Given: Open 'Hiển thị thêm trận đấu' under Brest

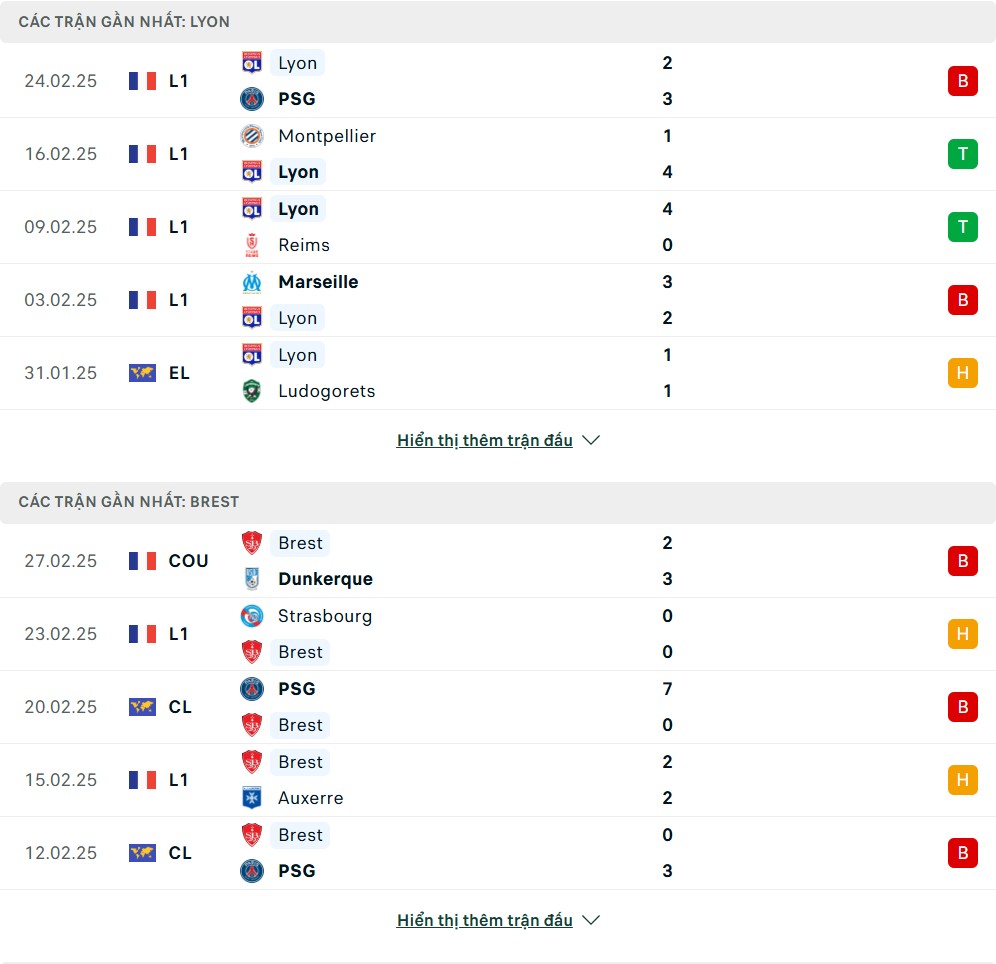Looking at the screenshot, I should coord(485,920).
